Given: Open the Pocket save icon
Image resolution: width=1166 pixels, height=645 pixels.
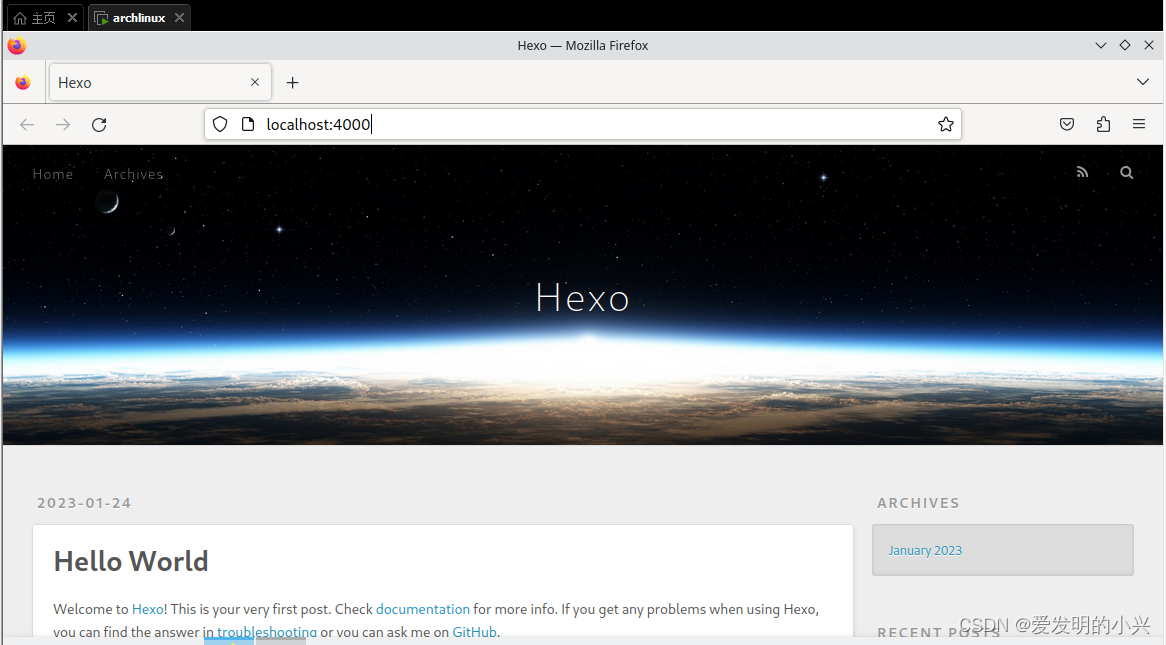Looking at the screenshot, I should [1066, 124].
